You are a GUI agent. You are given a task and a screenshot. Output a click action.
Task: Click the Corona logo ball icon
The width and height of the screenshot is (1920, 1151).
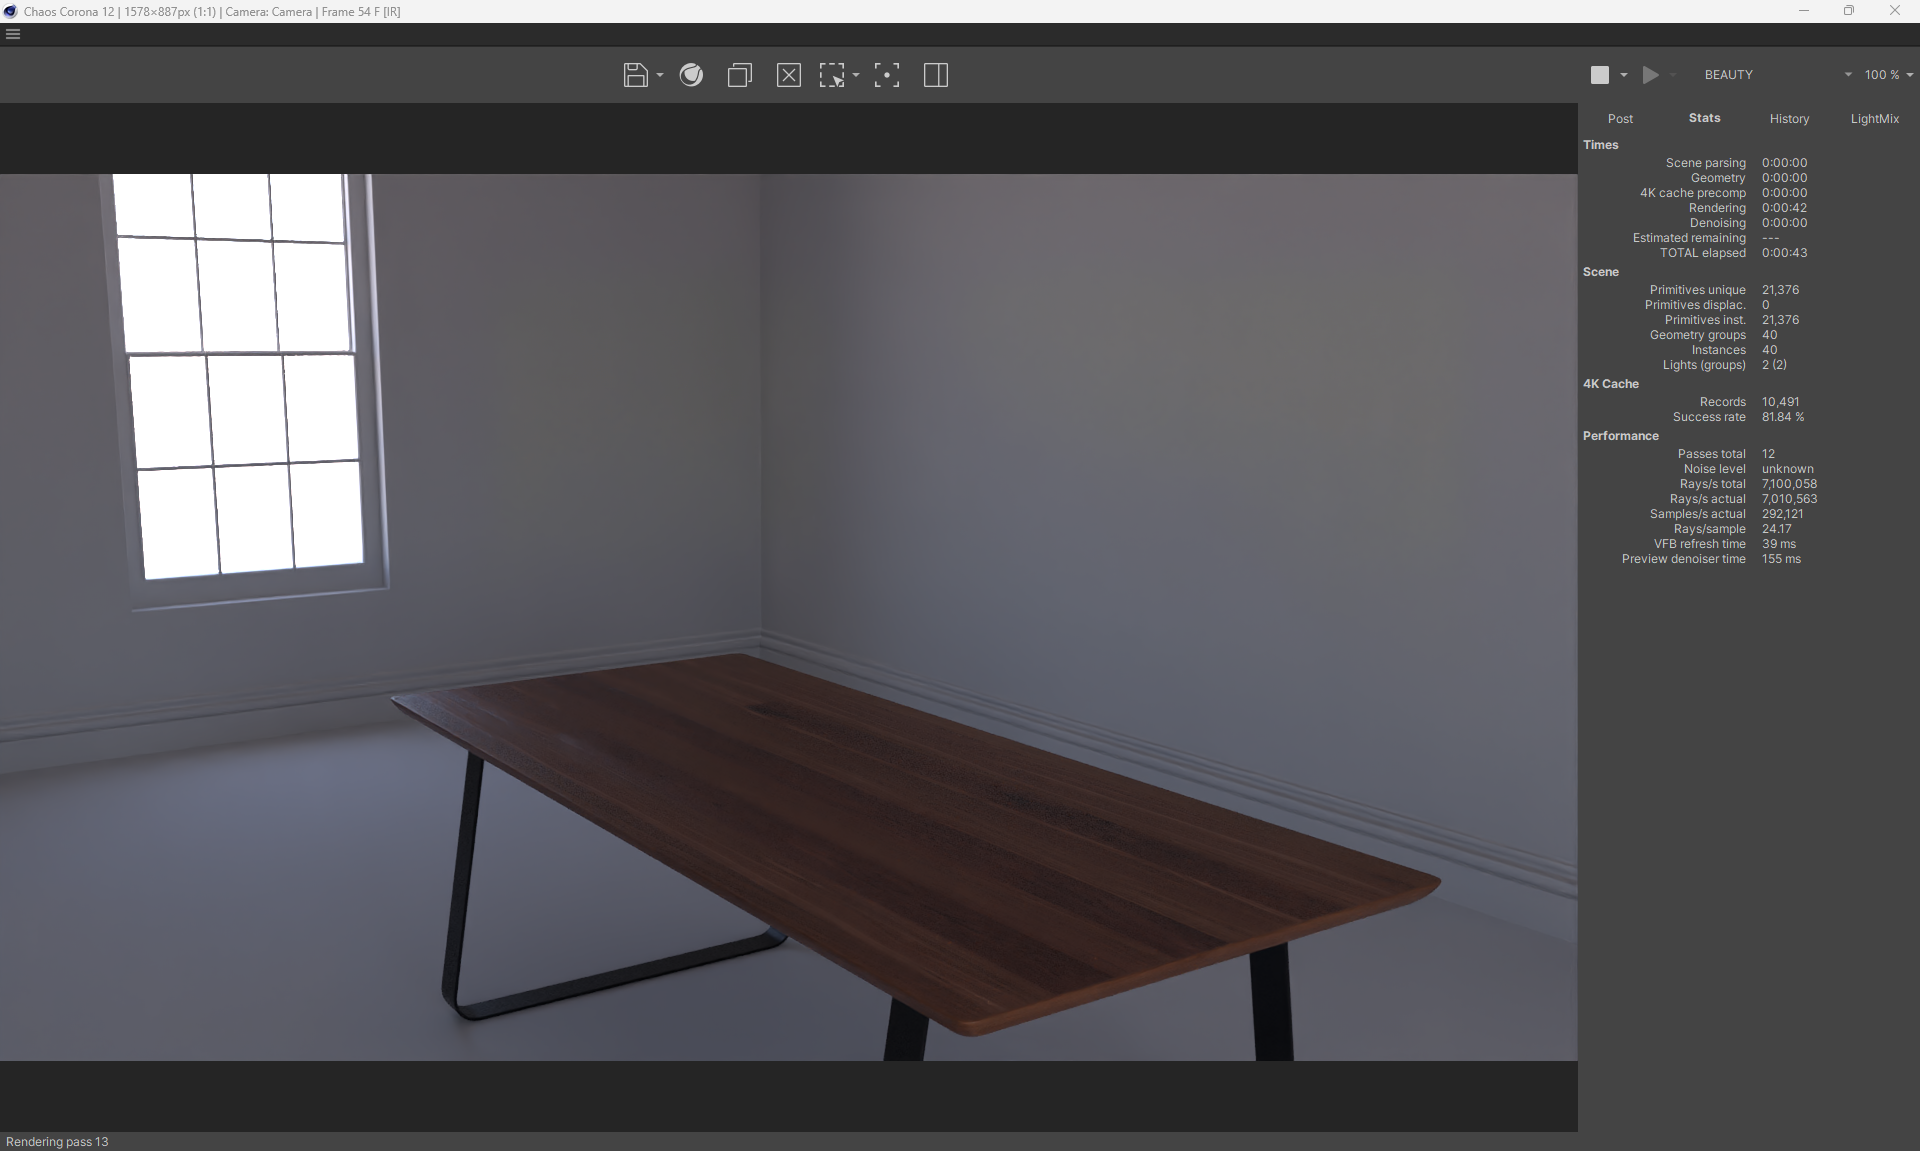pyautogui.click(x=691, y=75)
